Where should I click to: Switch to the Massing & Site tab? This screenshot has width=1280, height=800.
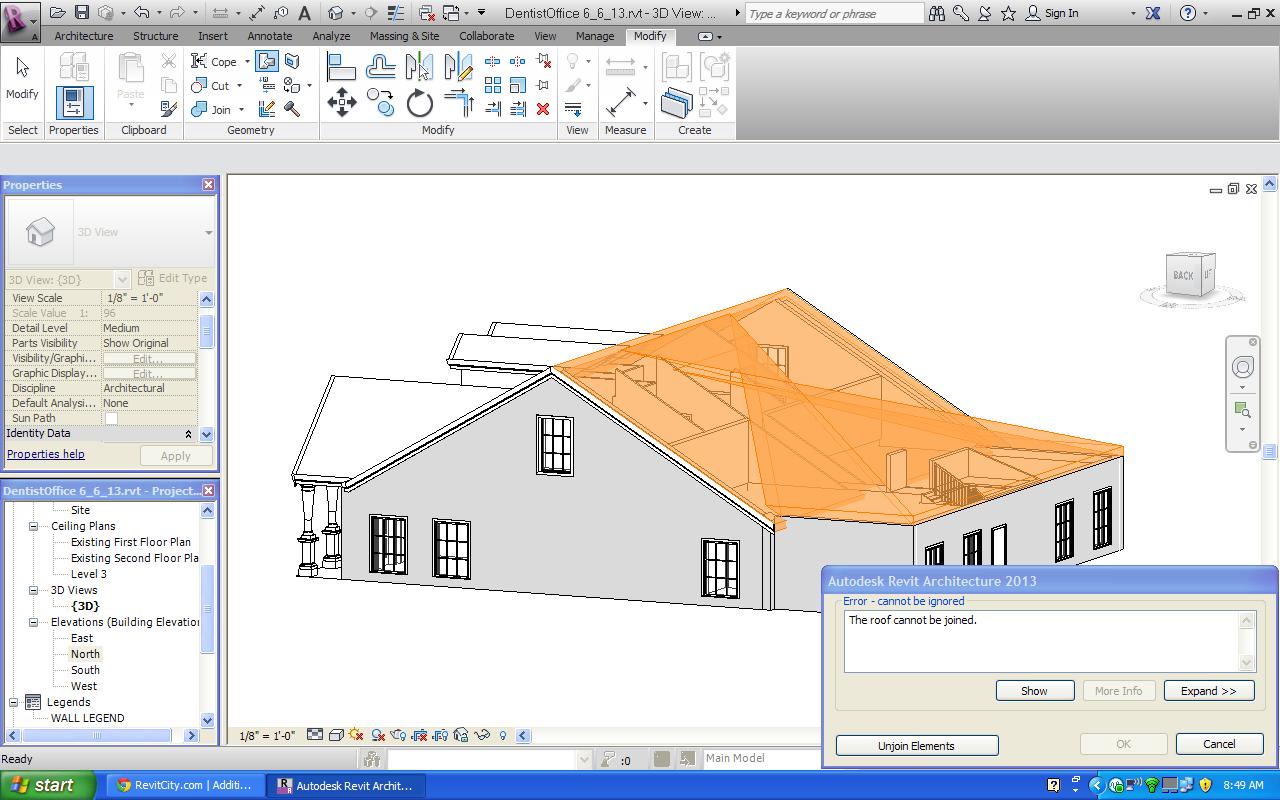pyautogui.click(x=404, y=36)
